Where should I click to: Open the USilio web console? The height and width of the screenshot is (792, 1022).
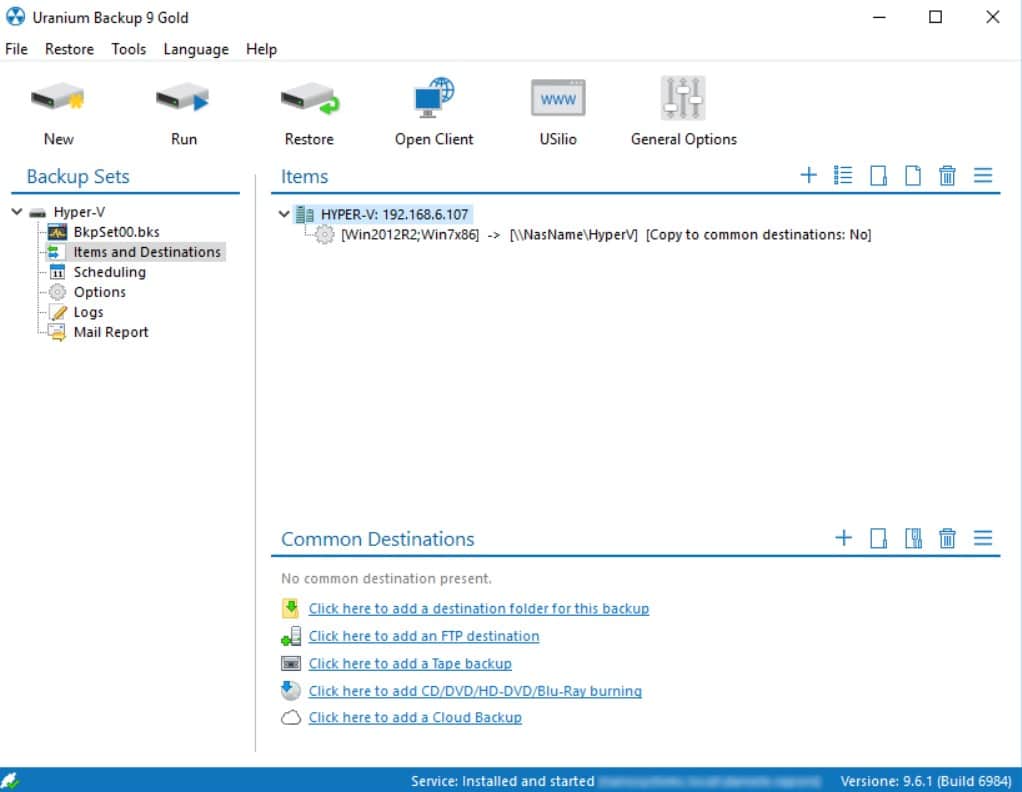pos(556,110)
